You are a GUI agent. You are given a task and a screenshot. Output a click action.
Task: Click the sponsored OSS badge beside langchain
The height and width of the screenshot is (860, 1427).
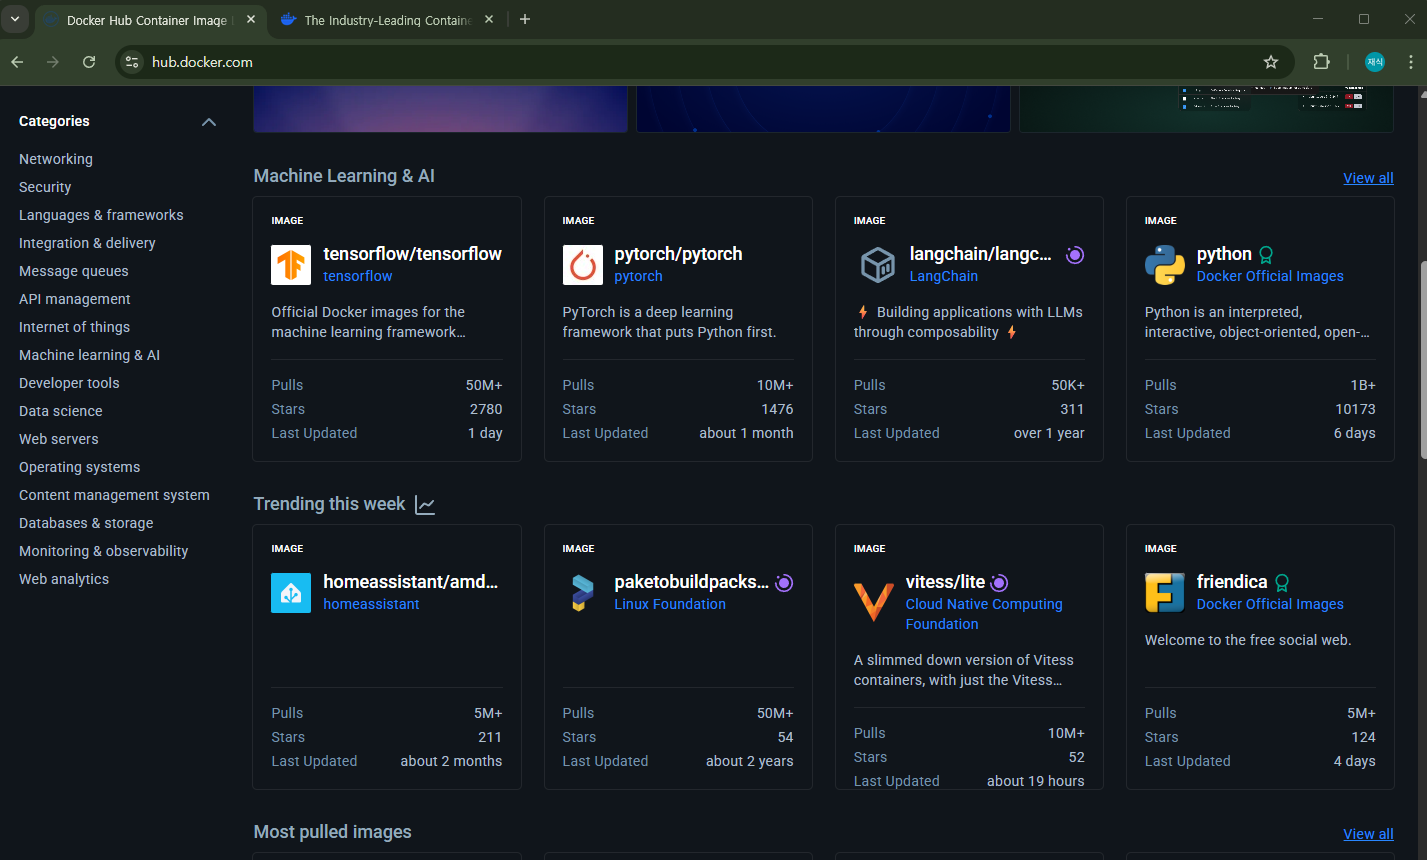tap(1075, 255)
